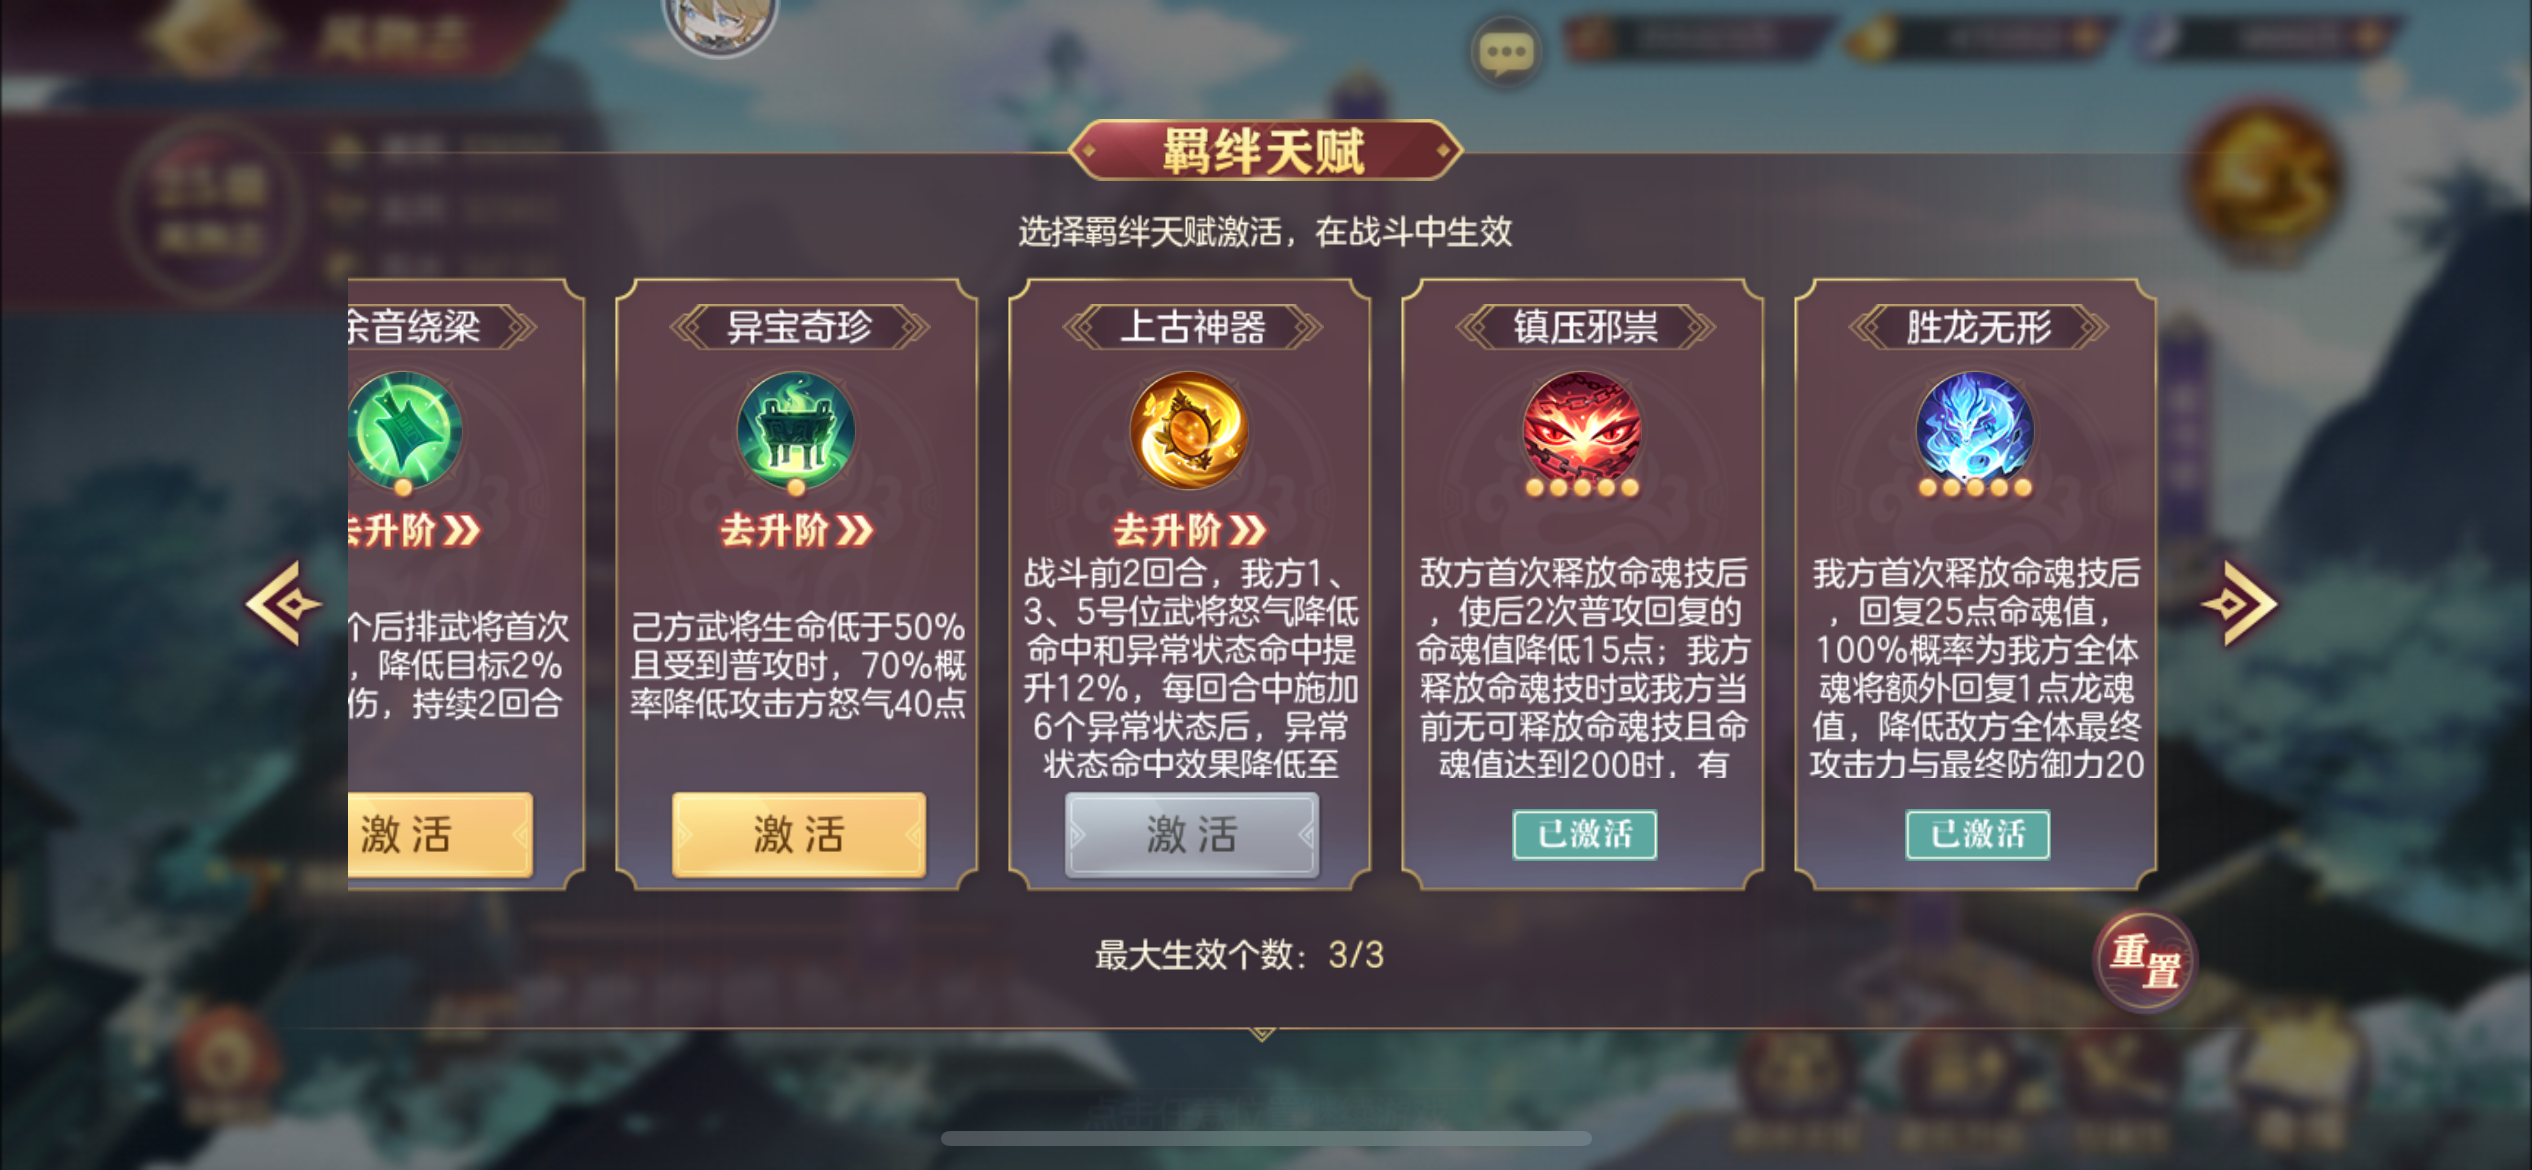The image size is (2532, 1170).
Task: Deactivate the 已激活 toggle under 镇压邪祟
Action: 1584,834
